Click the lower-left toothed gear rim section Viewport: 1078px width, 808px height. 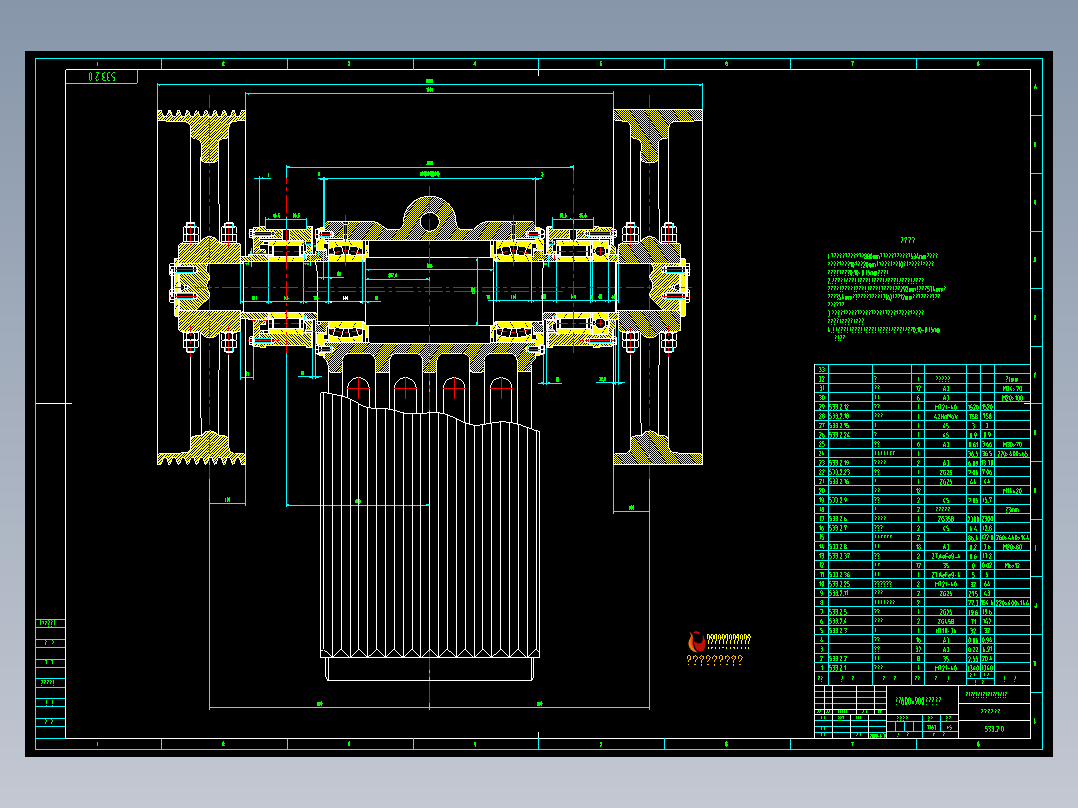(201, 450)
